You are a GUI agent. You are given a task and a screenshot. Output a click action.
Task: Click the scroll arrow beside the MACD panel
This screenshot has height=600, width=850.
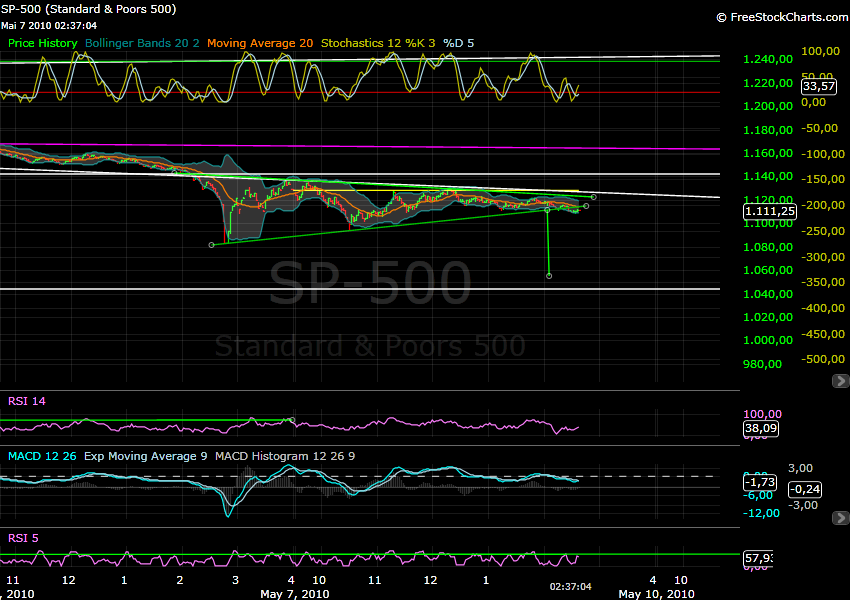pos(840,518)
